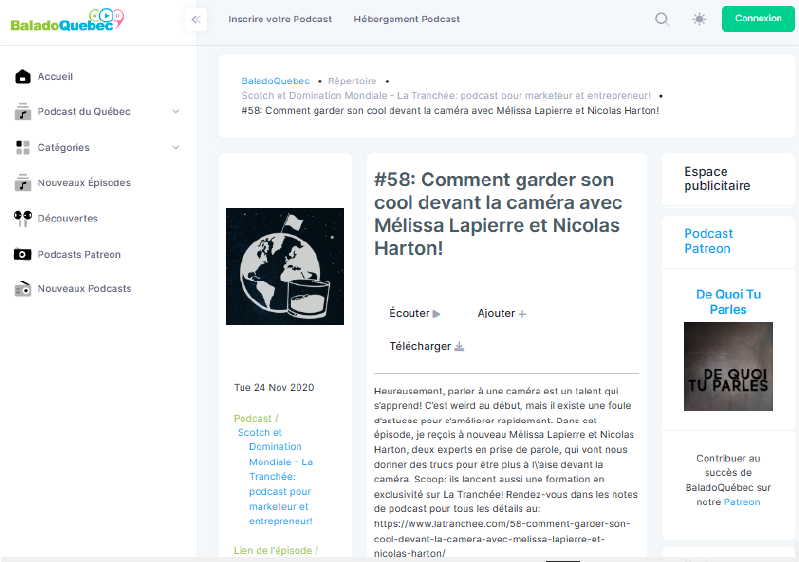Click the Podcasts Patreon camera icon
This screenshot has height=562, width=799.
tap(22, 254)
